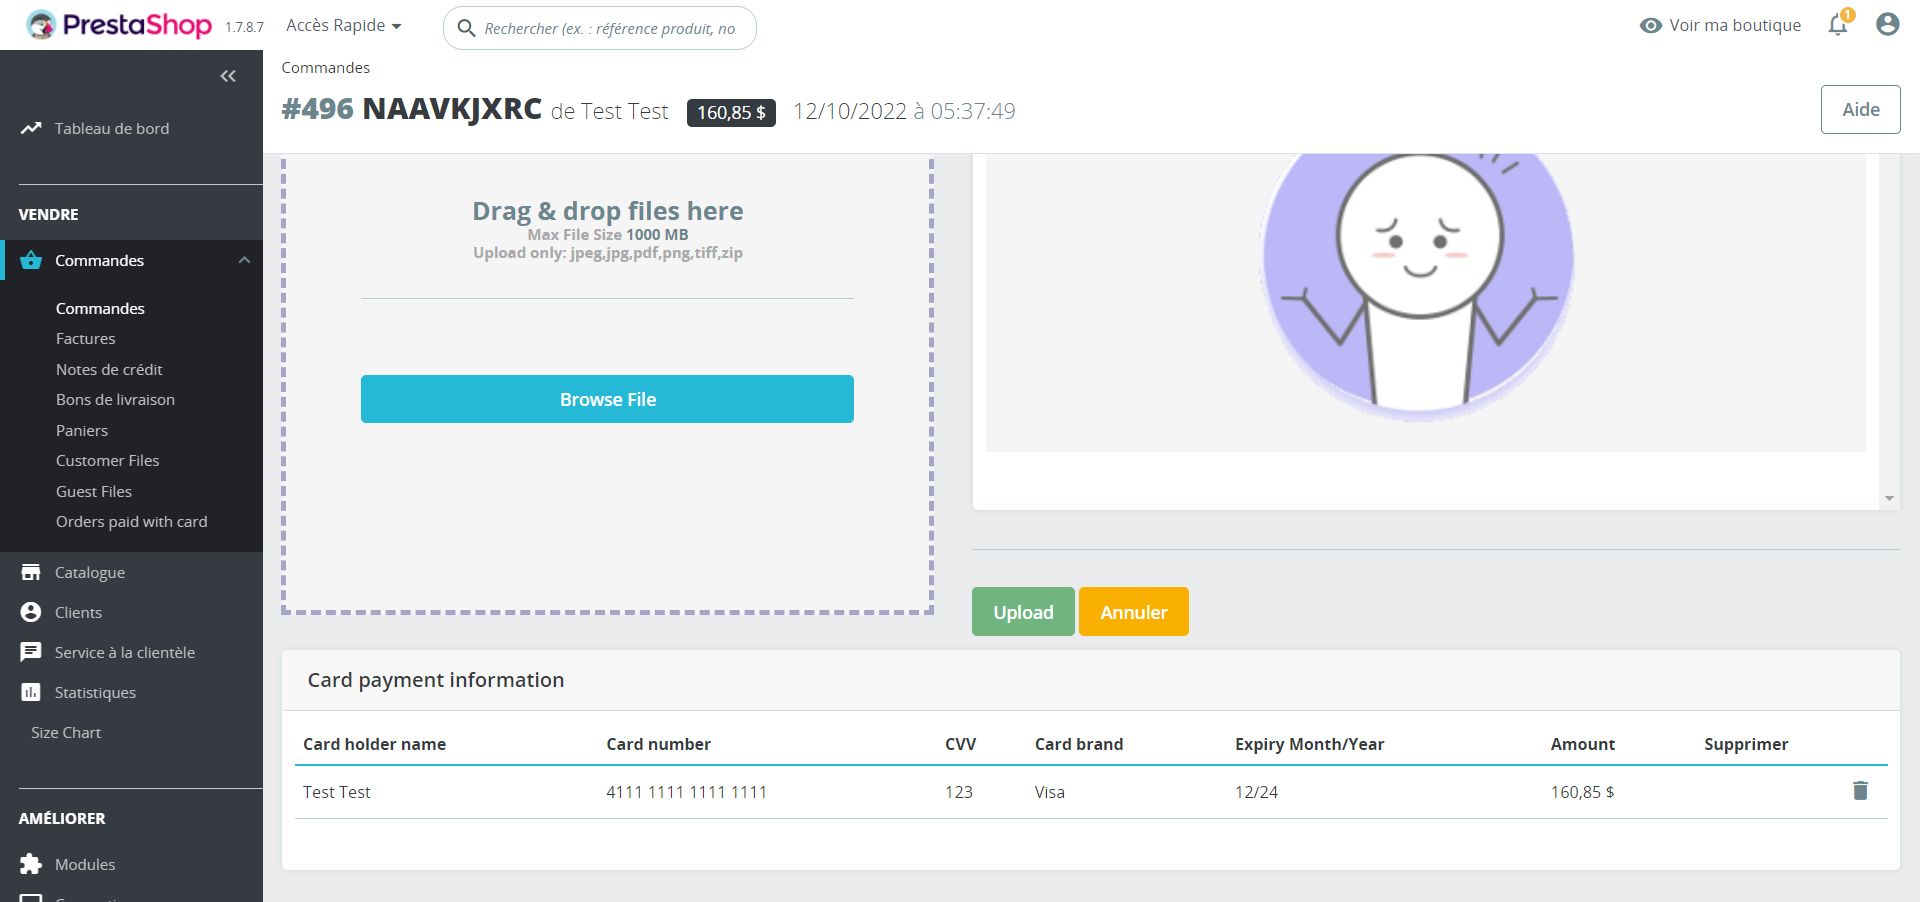Click the eye icon beside Voir ma boutique
The image size is (1920, 902).
pyautogui.click(x=1651, y=26)
